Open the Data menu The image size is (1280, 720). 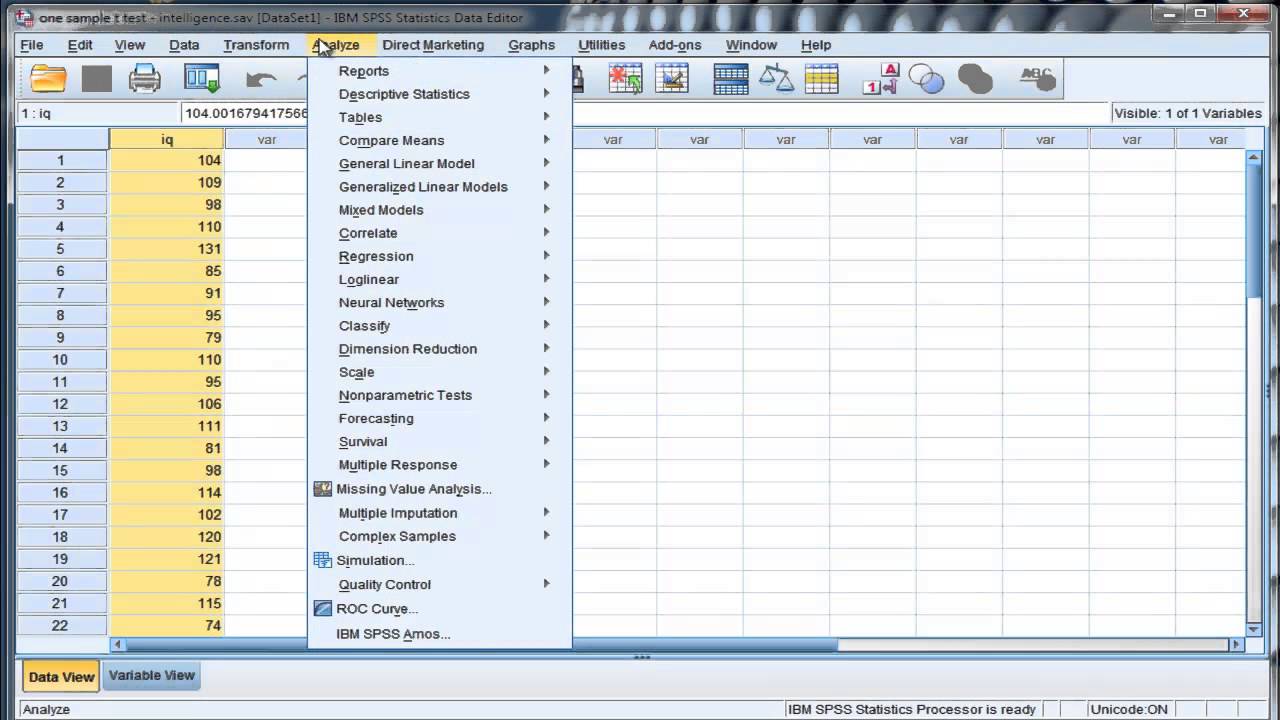(x=184, y=45)
